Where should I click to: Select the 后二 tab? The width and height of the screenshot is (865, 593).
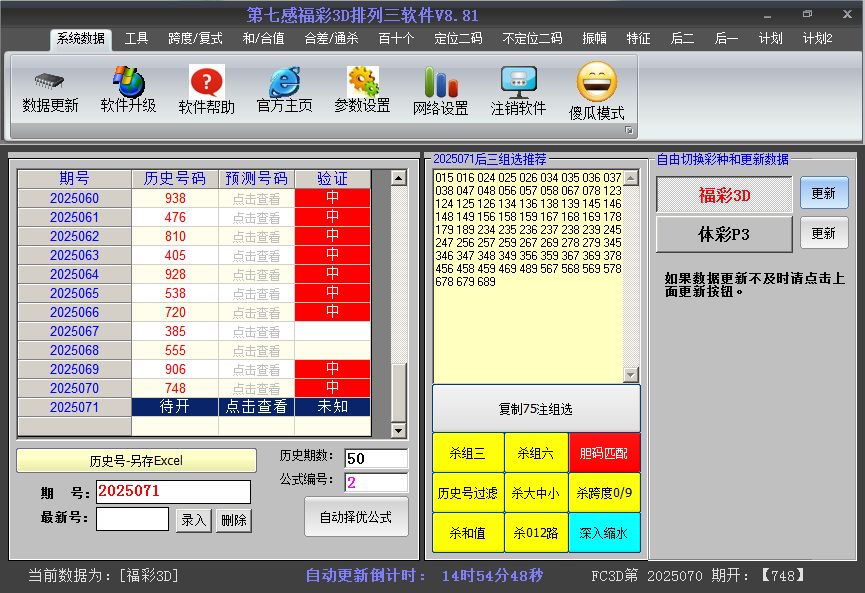point(682,39)
